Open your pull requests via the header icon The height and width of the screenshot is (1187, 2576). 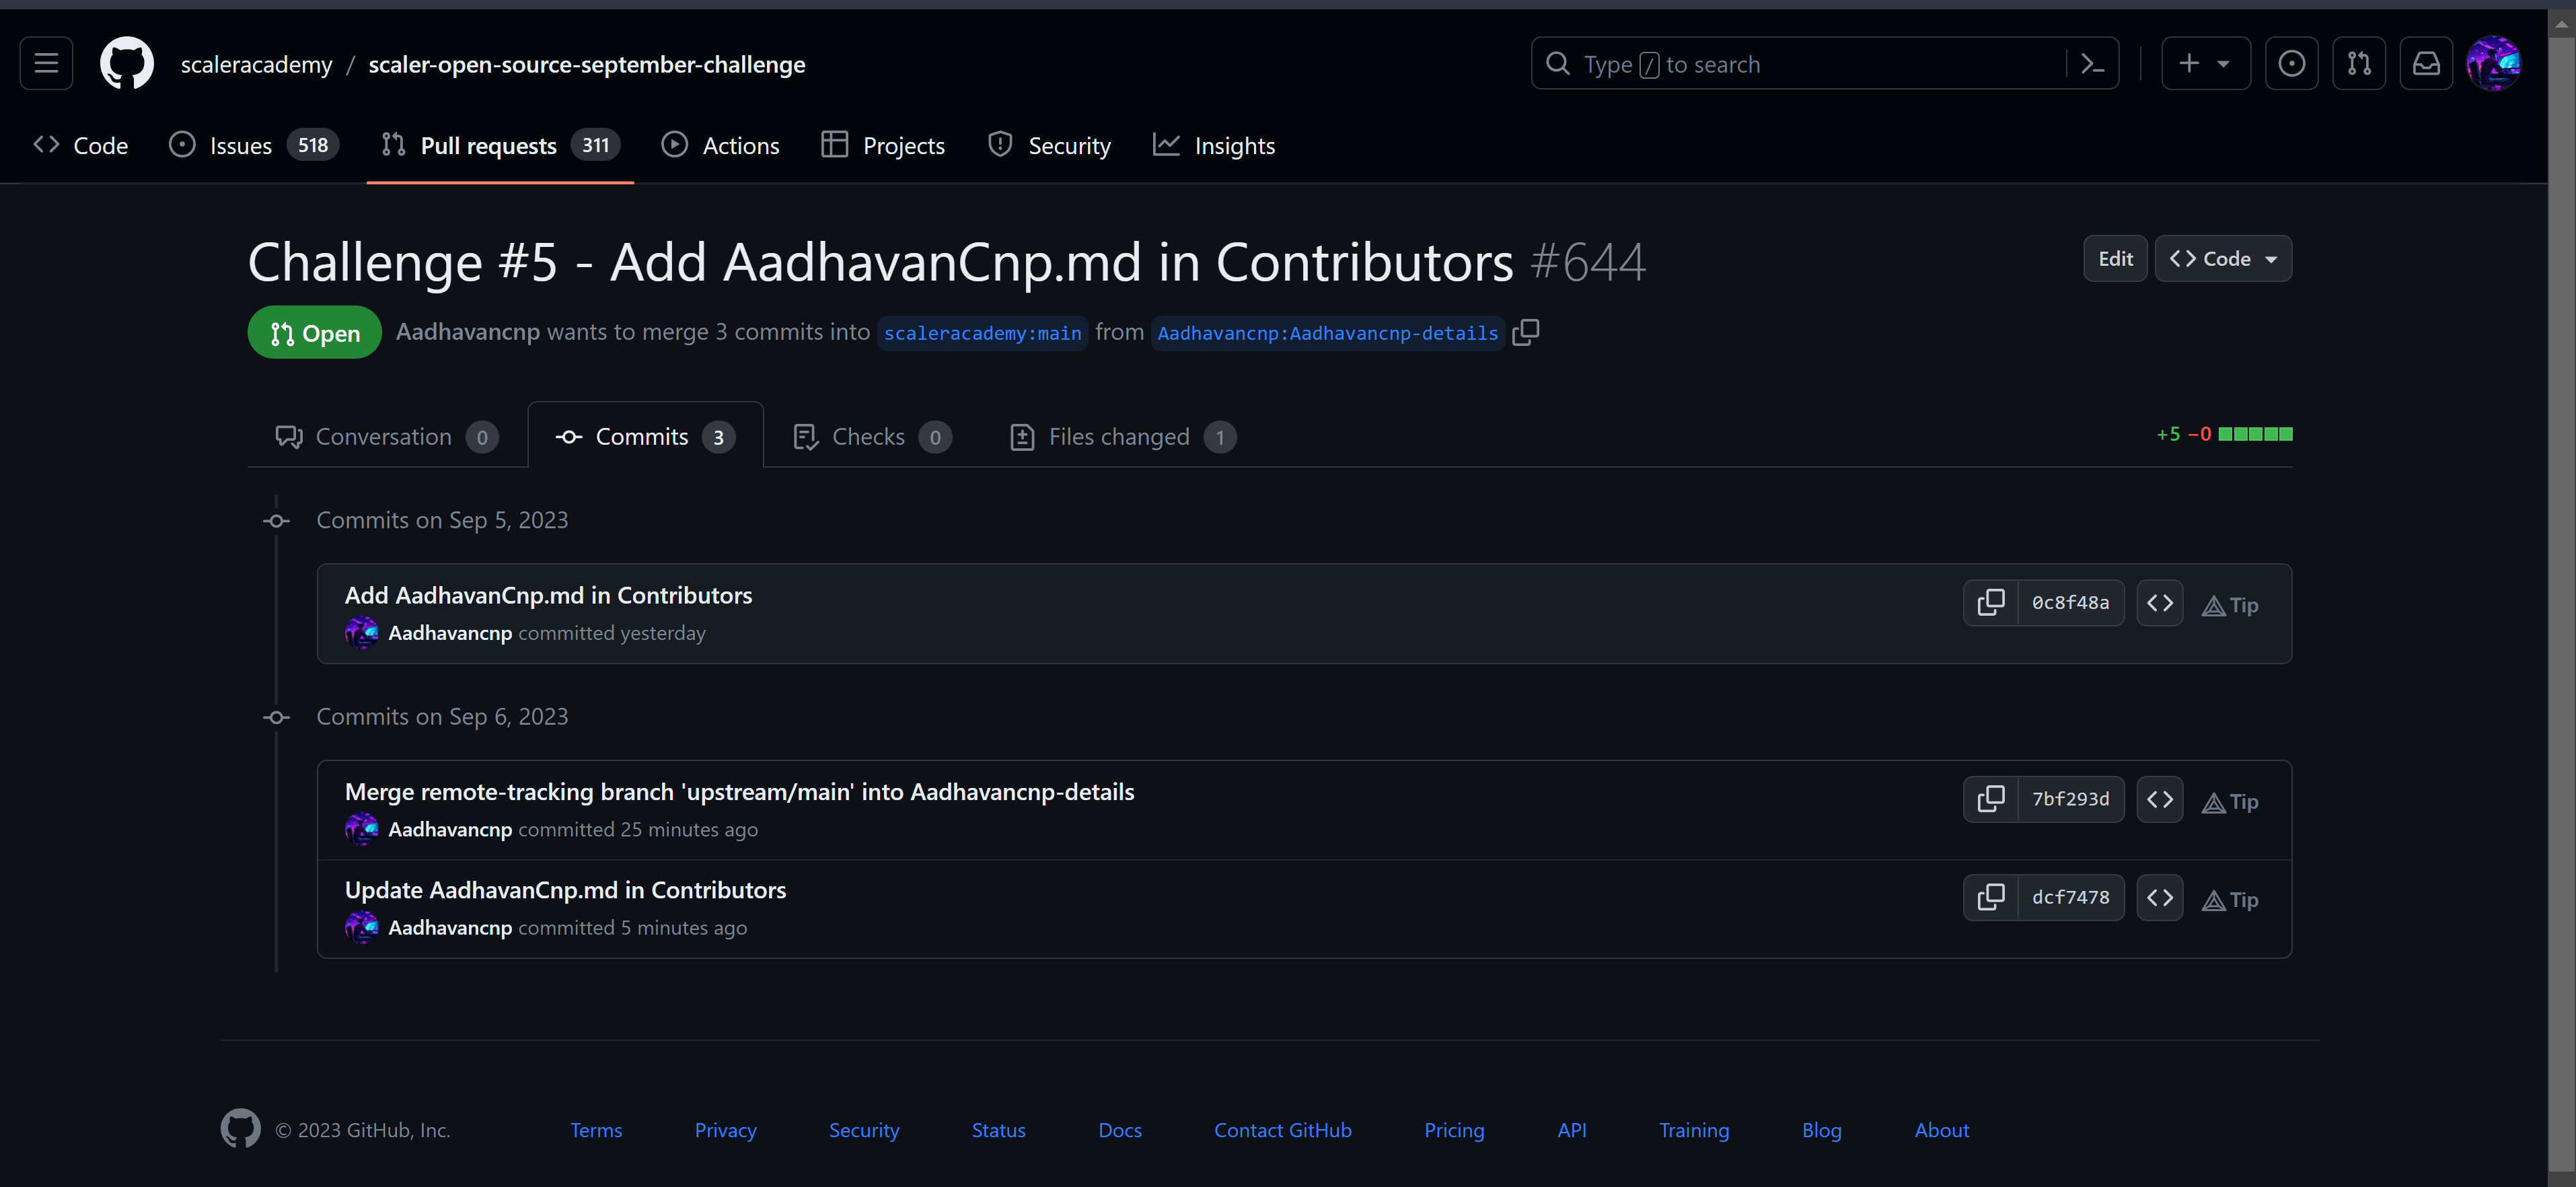point(2359,62)
